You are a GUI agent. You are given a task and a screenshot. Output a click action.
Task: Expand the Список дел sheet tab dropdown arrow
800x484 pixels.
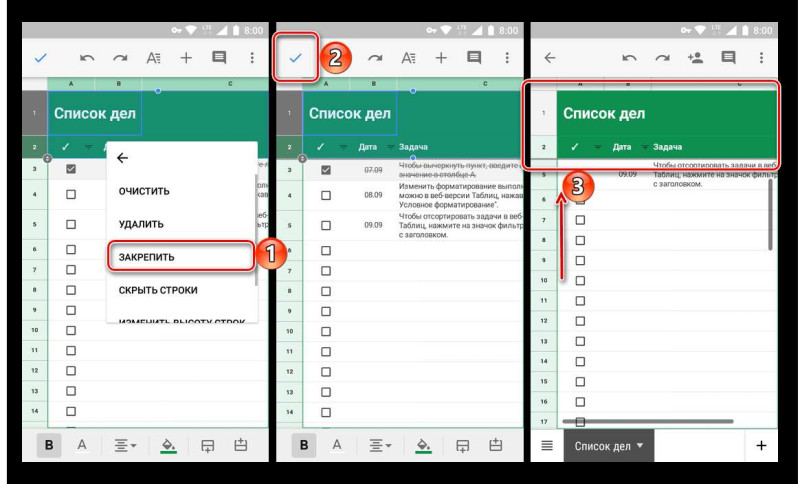(640, 445)
